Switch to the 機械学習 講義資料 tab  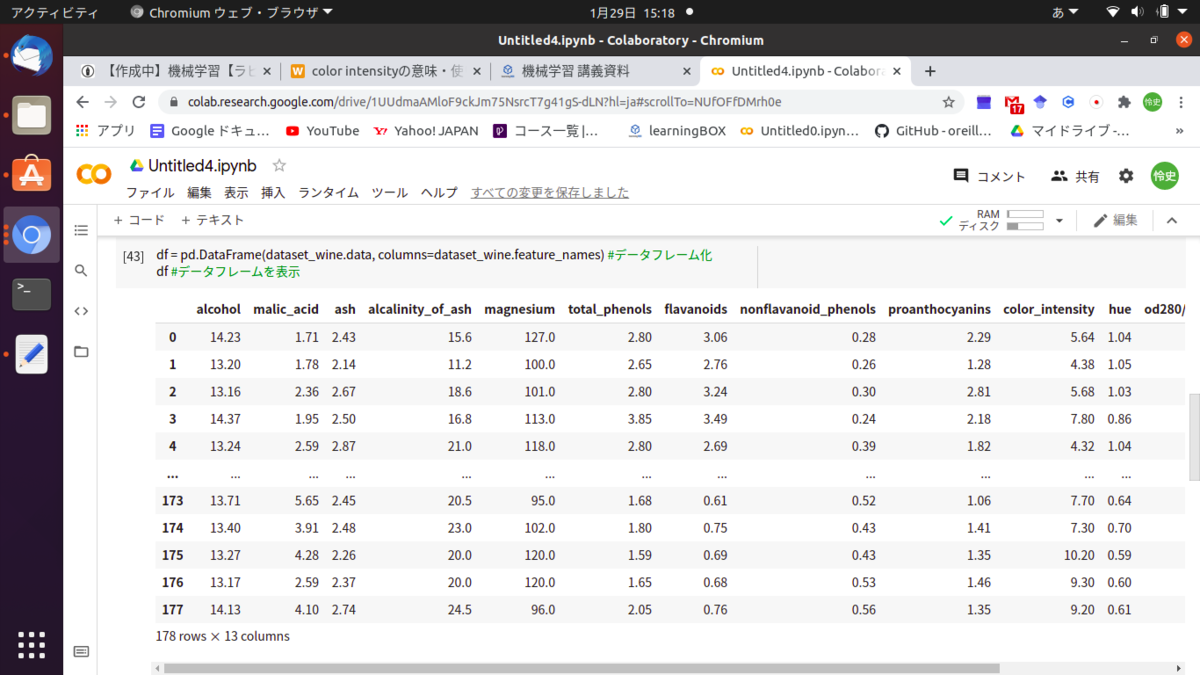point(595,71)
